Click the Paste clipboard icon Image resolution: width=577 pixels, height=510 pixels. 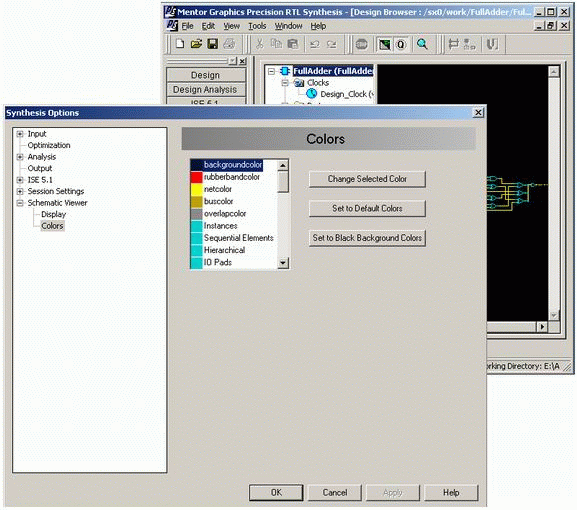[x=293, y=44]
